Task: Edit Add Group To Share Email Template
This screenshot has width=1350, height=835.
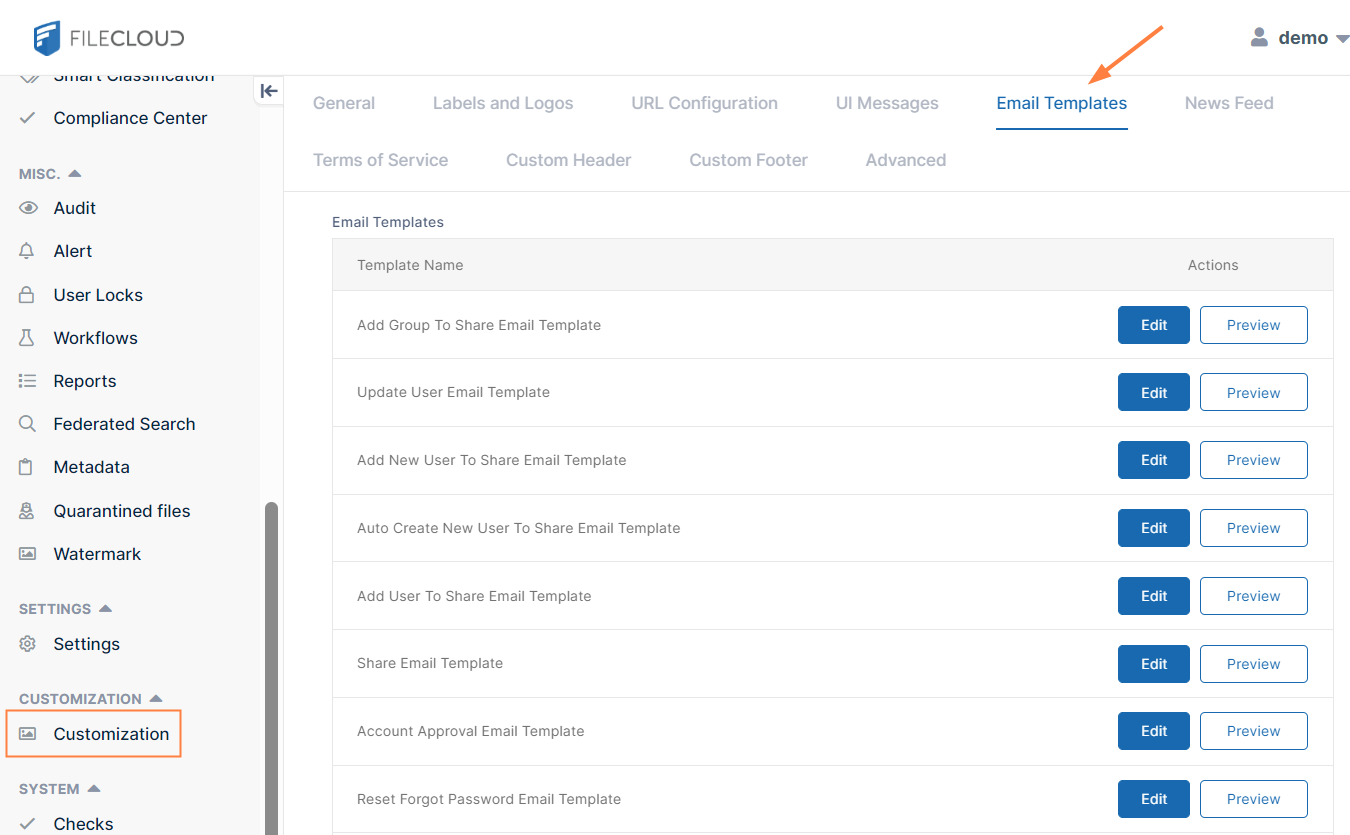Action: [x=1153, y=325]
